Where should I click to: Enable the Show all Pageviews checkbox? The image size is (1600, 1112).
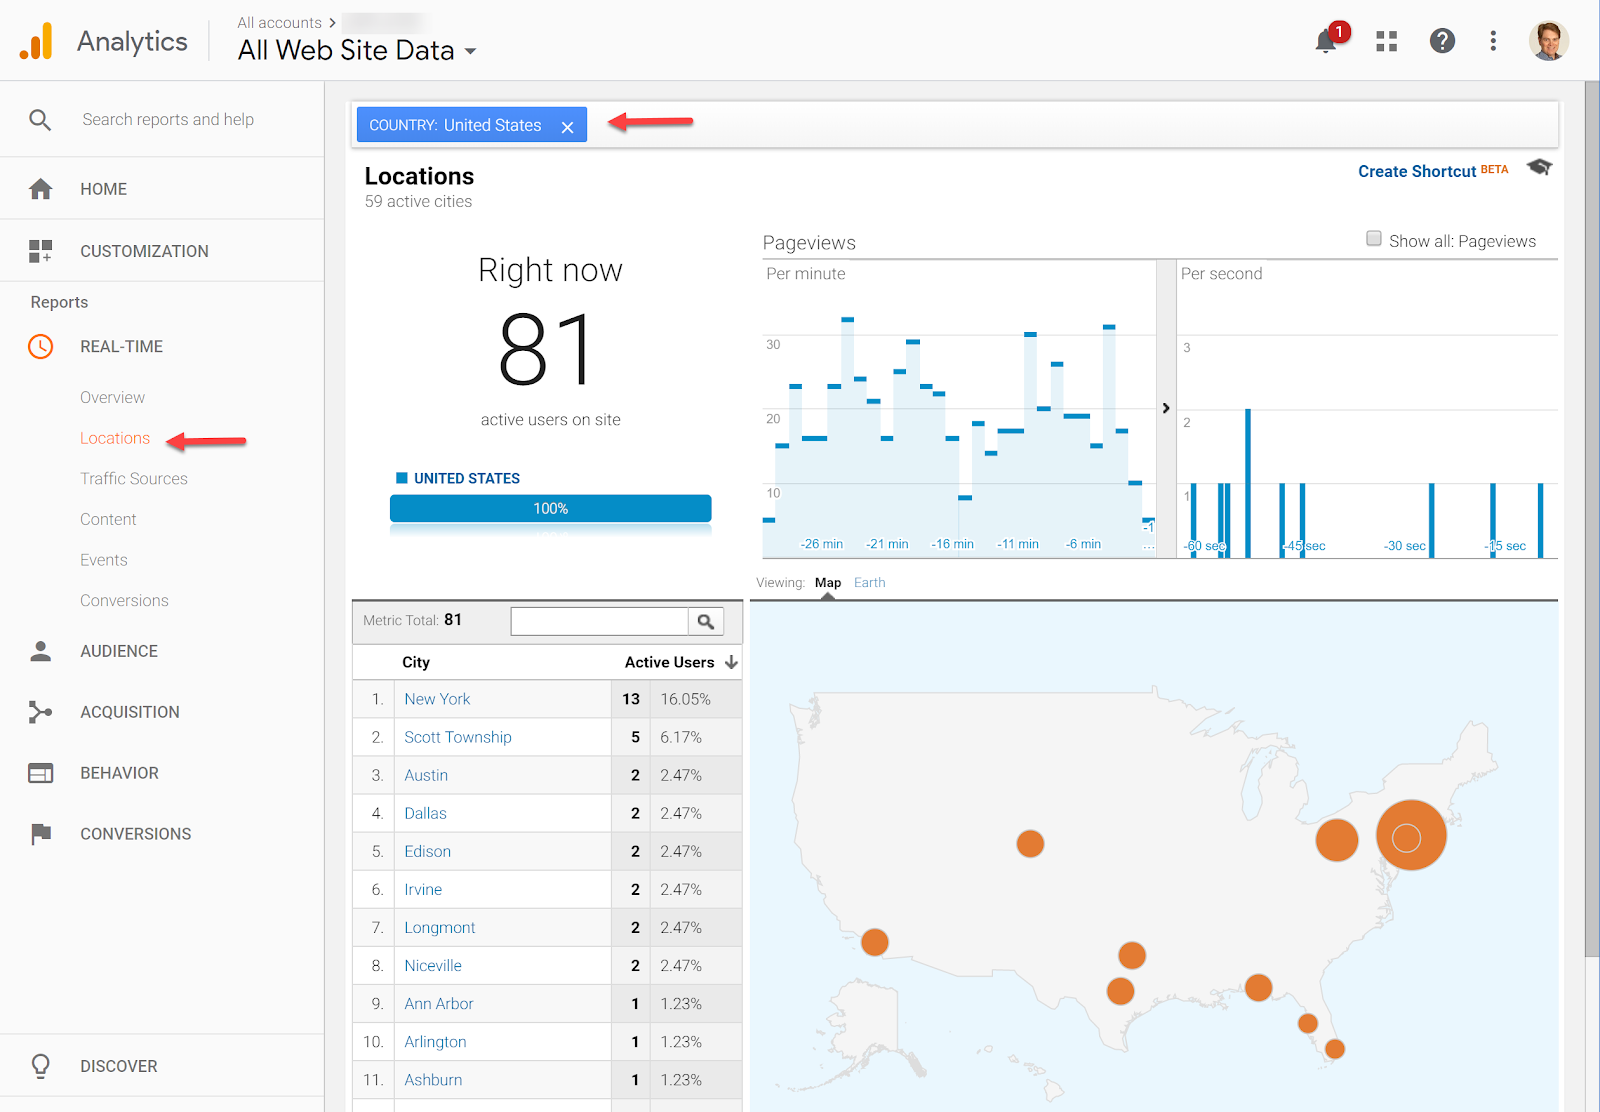click(x=1374, y=239)
